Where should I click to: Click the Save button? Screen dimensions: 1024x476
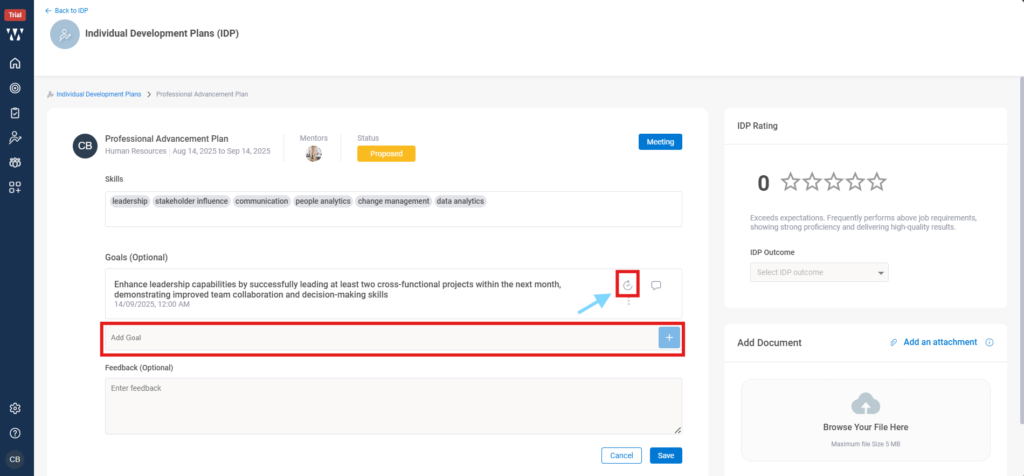[x=665, y=455]
